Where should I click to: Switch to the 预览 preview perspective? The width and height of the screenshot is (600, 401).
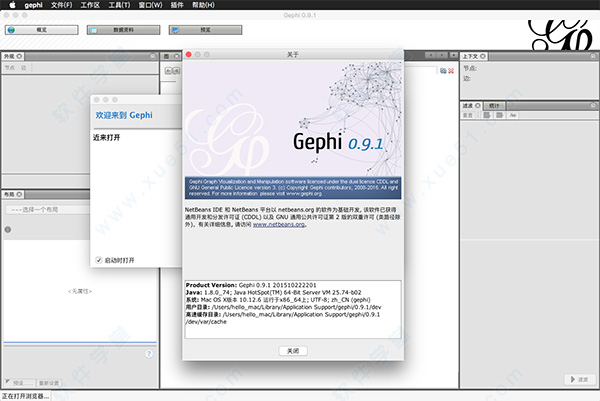click(205, 30)
